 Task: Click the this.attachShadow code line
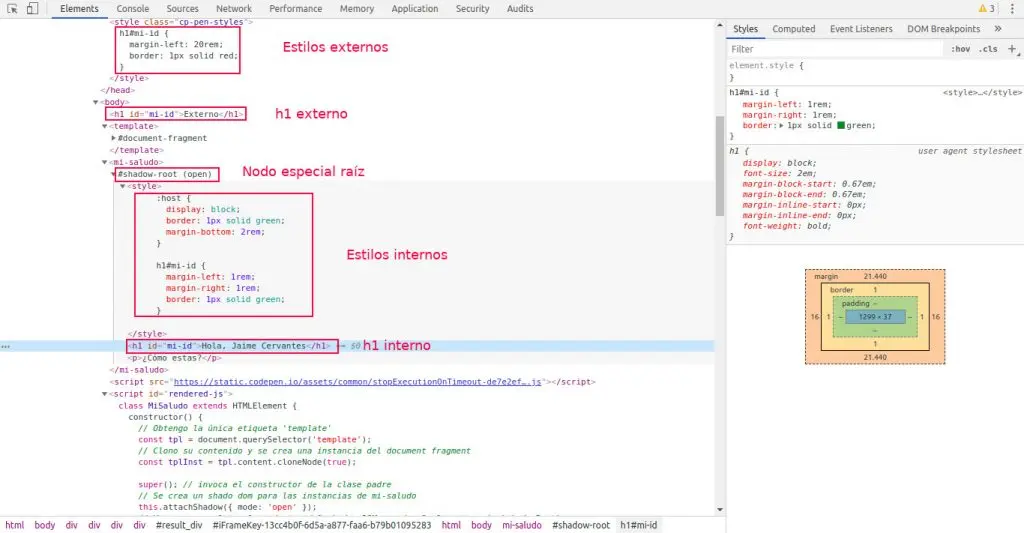pyautogui.click(x=227, y=507)
